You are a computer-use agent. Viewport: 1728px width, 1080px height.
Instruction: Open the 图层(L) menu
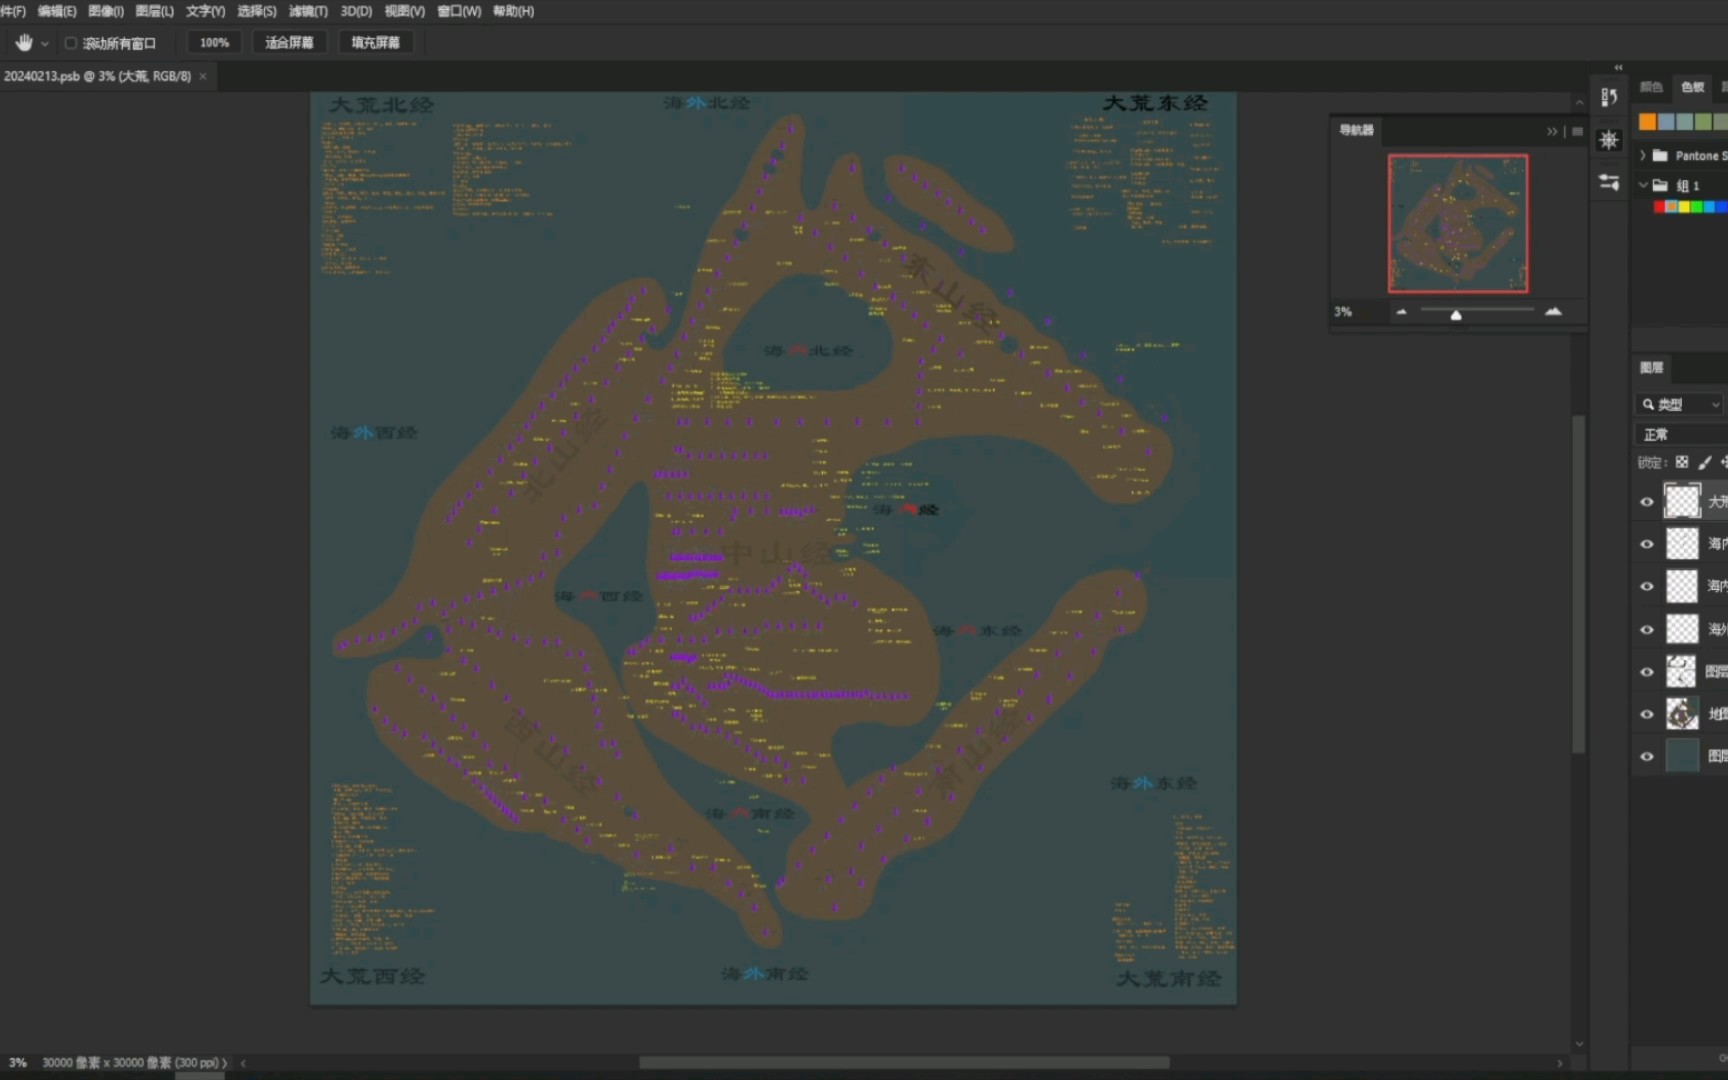point(154,11)
